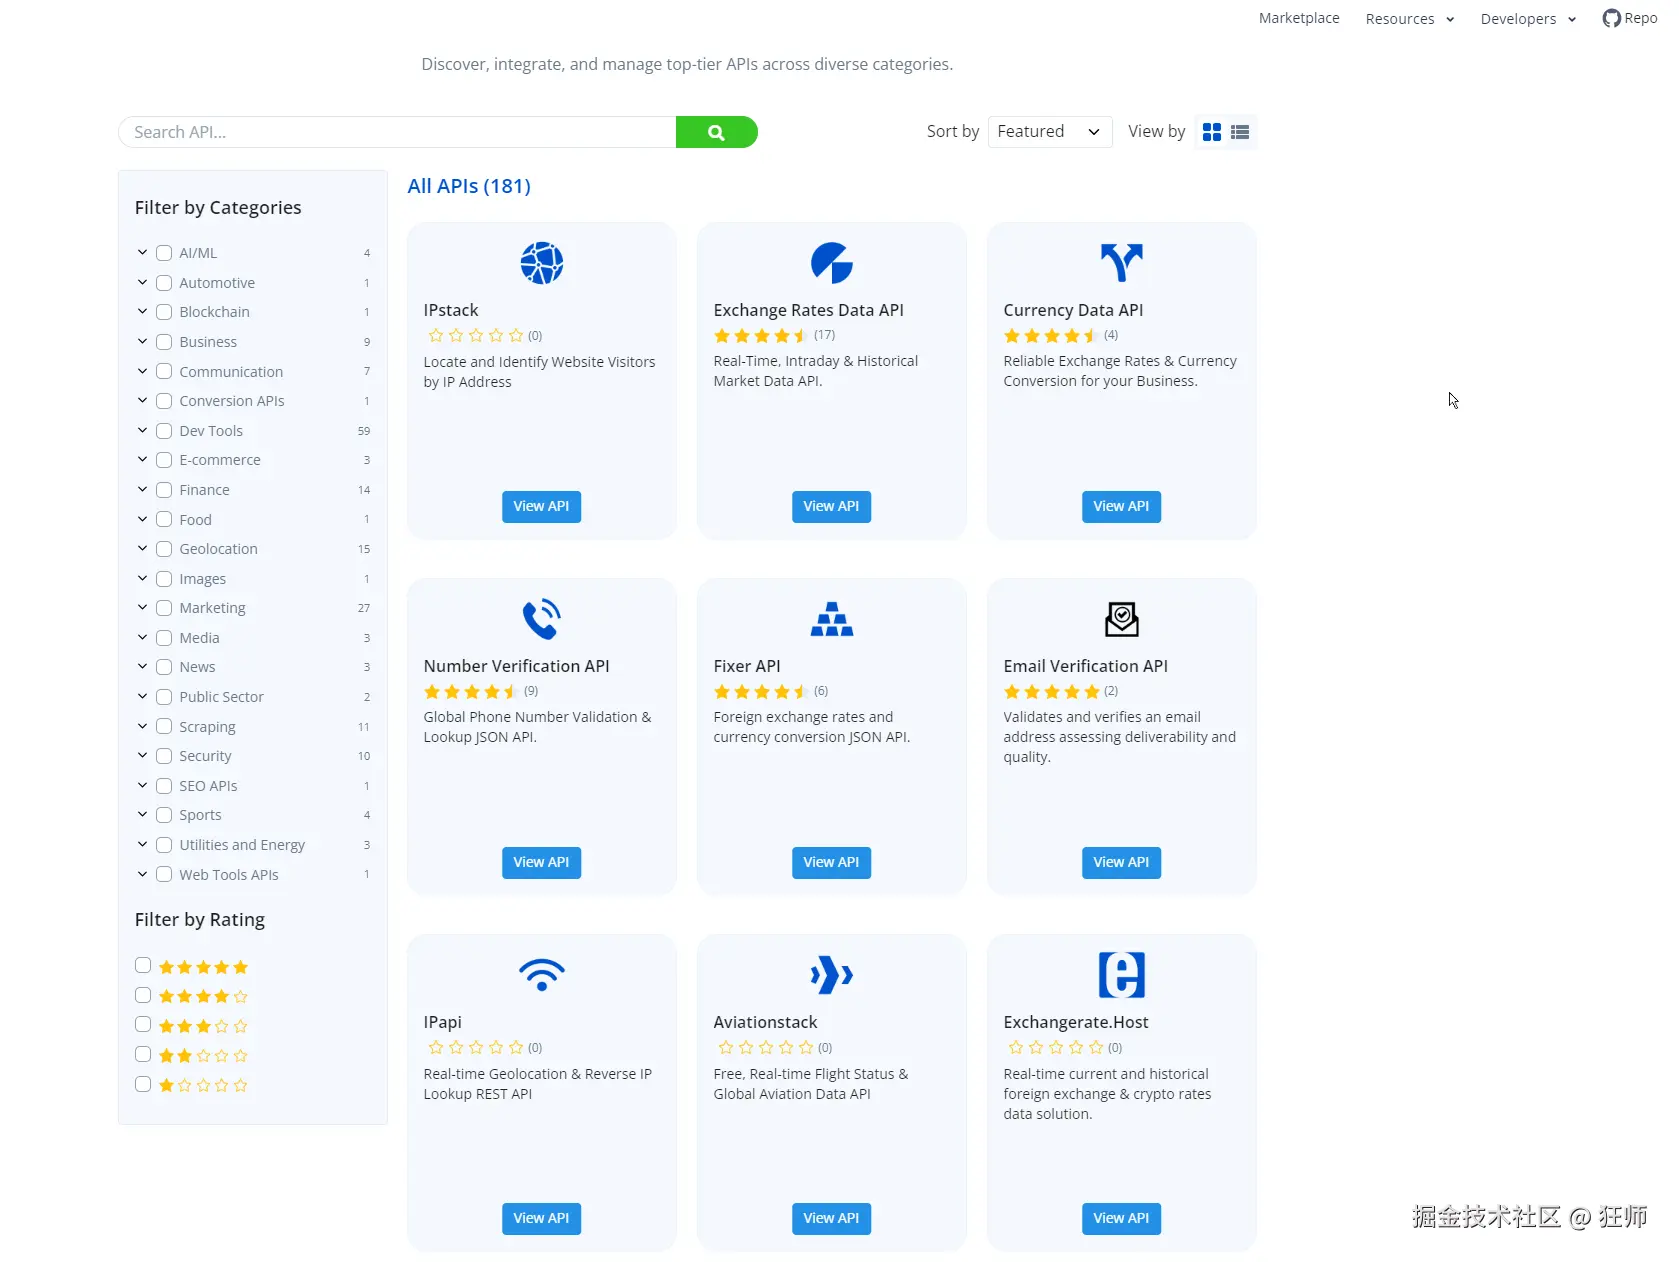This screenshot has height=1262, width=1679.
Task: Check the three-star rating filter checkbox
Action: point(143,1025)
